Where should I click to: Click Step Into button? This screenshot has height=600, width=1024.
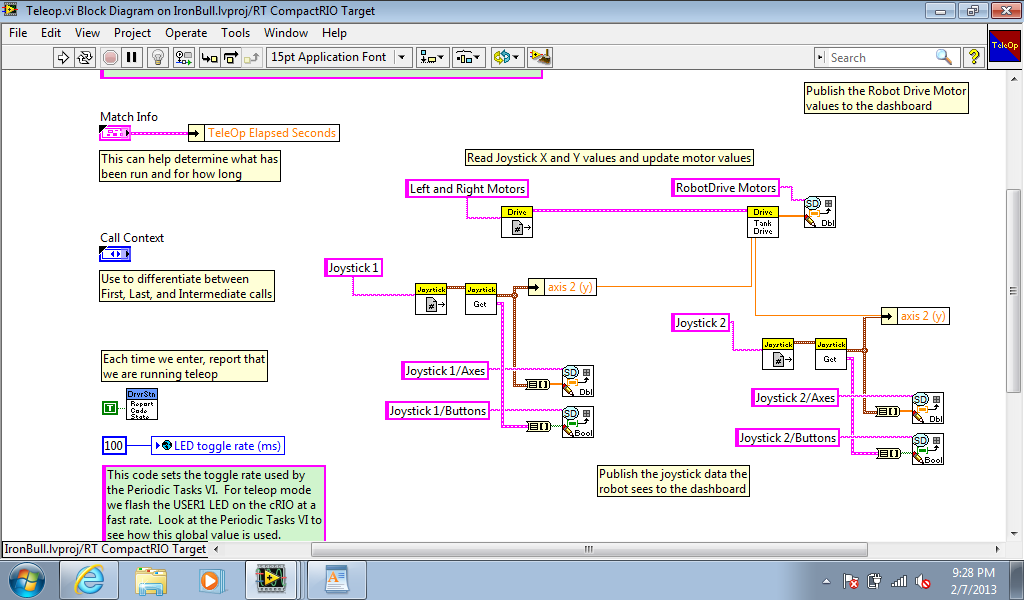coord(209,57)
